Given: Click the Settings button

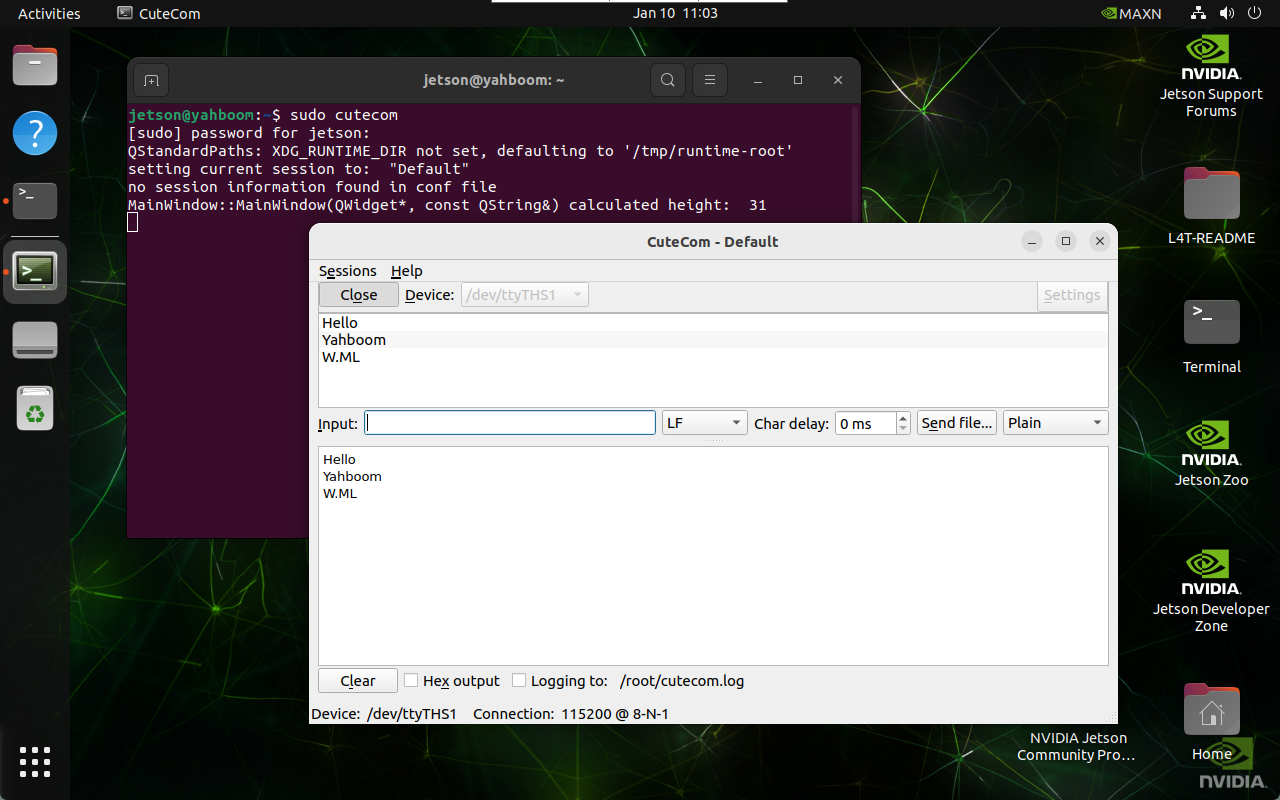Looking at the screenshot, I should pyautogui.click(x=1072, y=295).
